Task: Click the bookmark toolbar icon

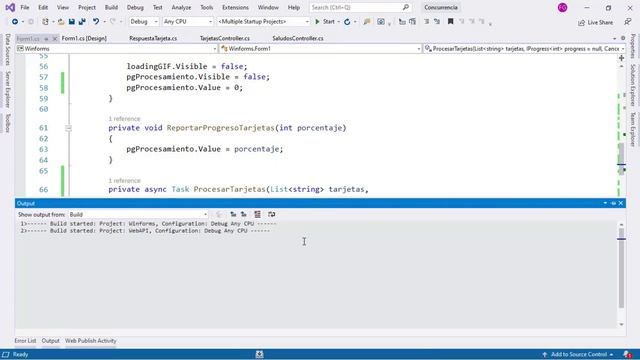Action: [451, 22]
